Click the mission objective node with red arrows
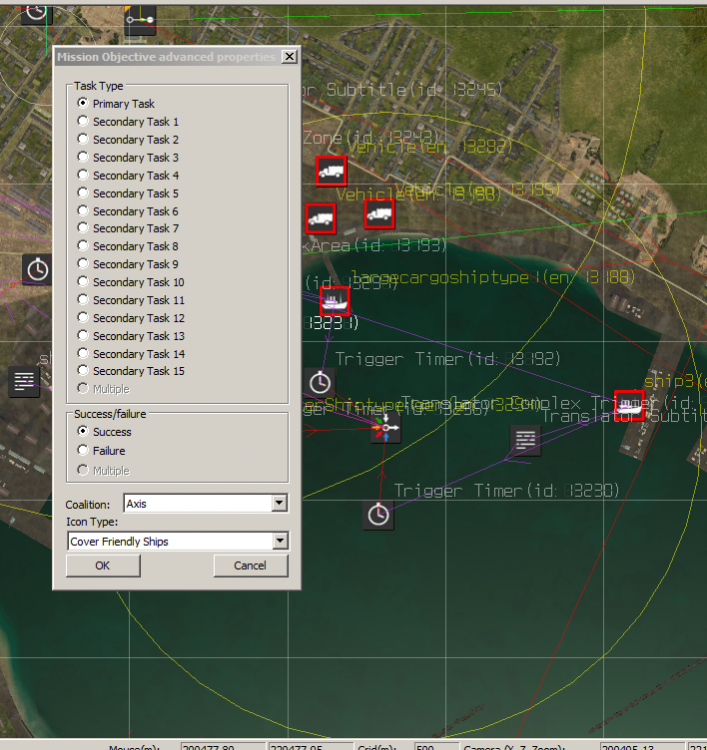 (385, 428)
